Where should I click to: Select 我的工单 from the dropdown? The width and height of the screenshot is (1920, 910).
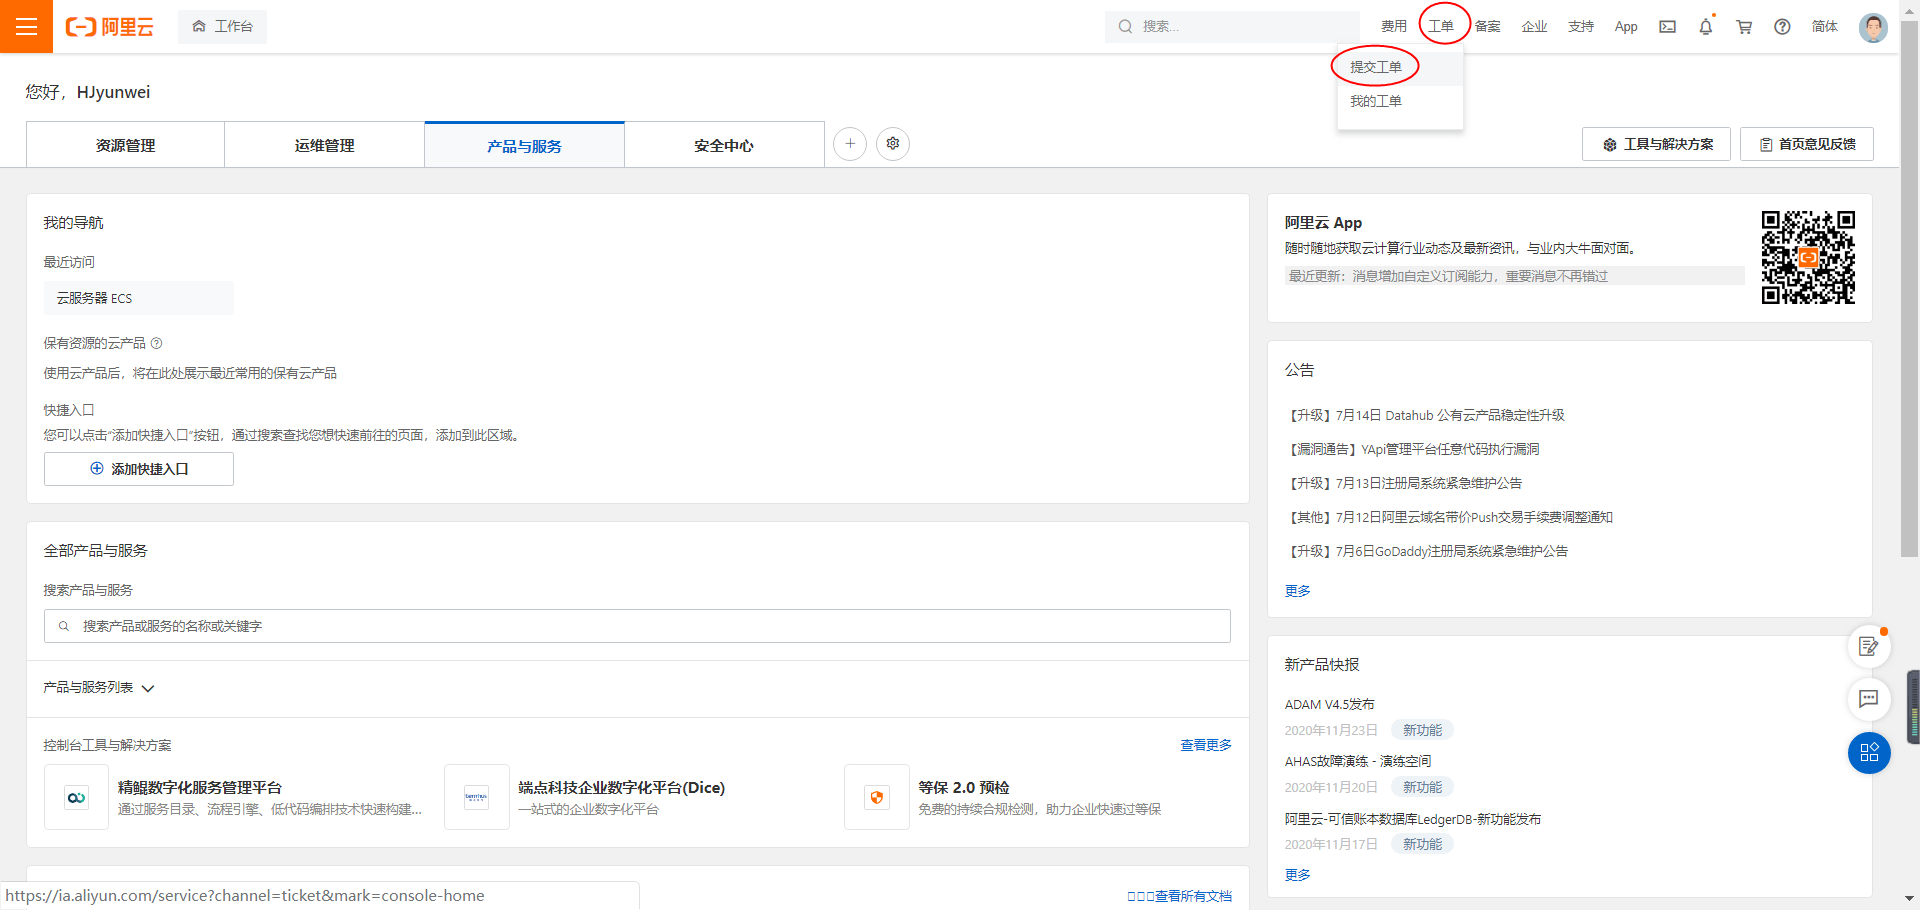[x=1400, y=101]
